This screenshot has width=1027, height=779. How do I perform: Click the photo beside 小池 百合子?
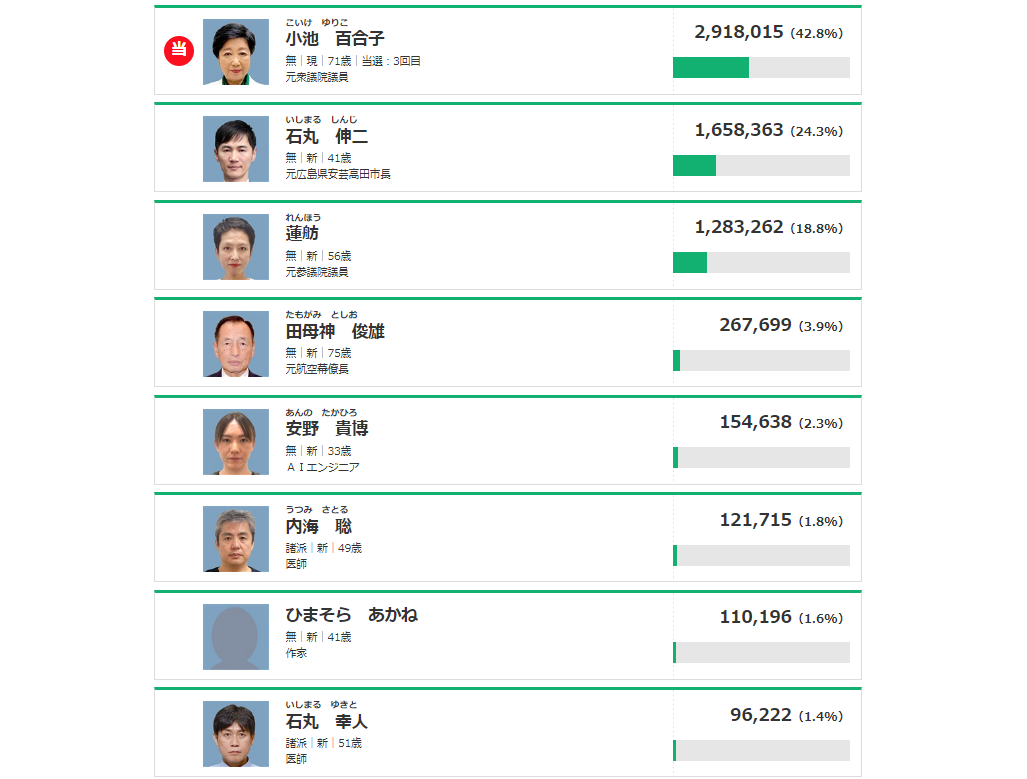pyautogui.click(x=236, y=52)
